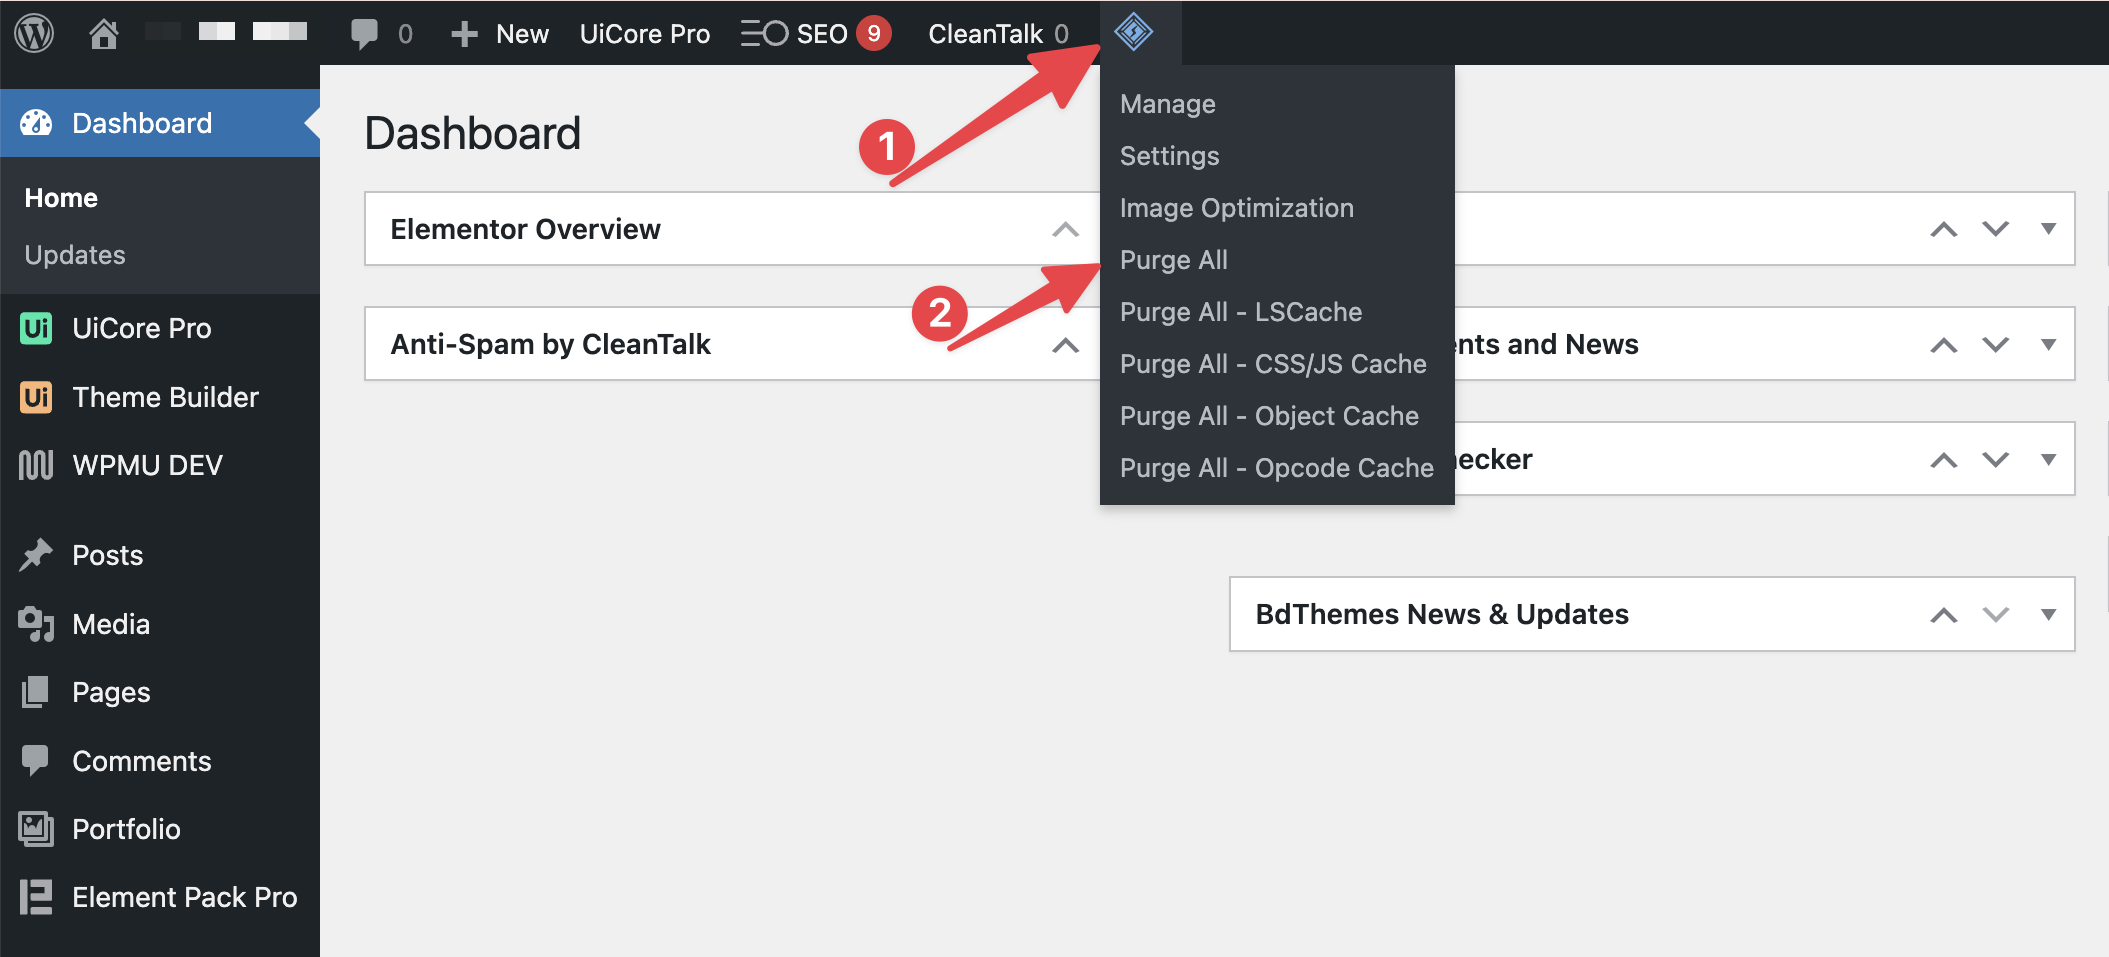
Task: Move up the top-right dashboard widget
Action: click(1944, 229)
